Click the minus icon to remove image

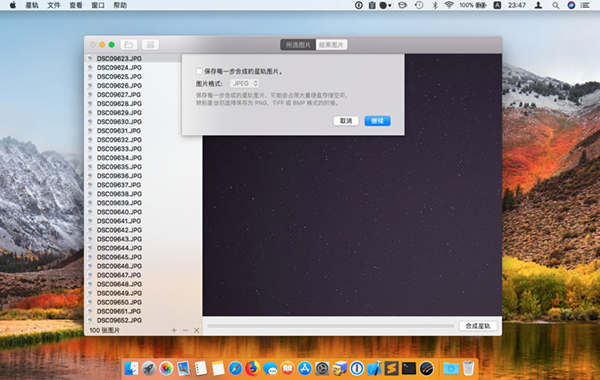[x=185, y=330]
